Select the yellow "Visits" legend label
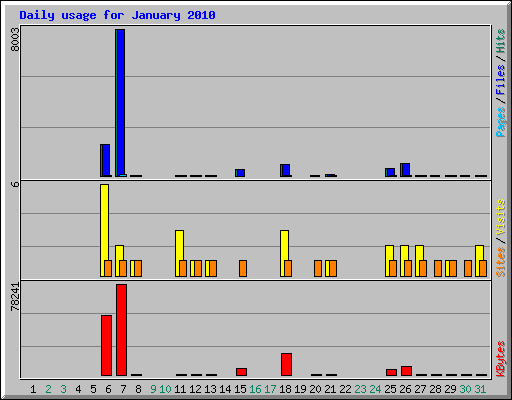This screenshot has height=400, width=512. click(x=501, y=218)
